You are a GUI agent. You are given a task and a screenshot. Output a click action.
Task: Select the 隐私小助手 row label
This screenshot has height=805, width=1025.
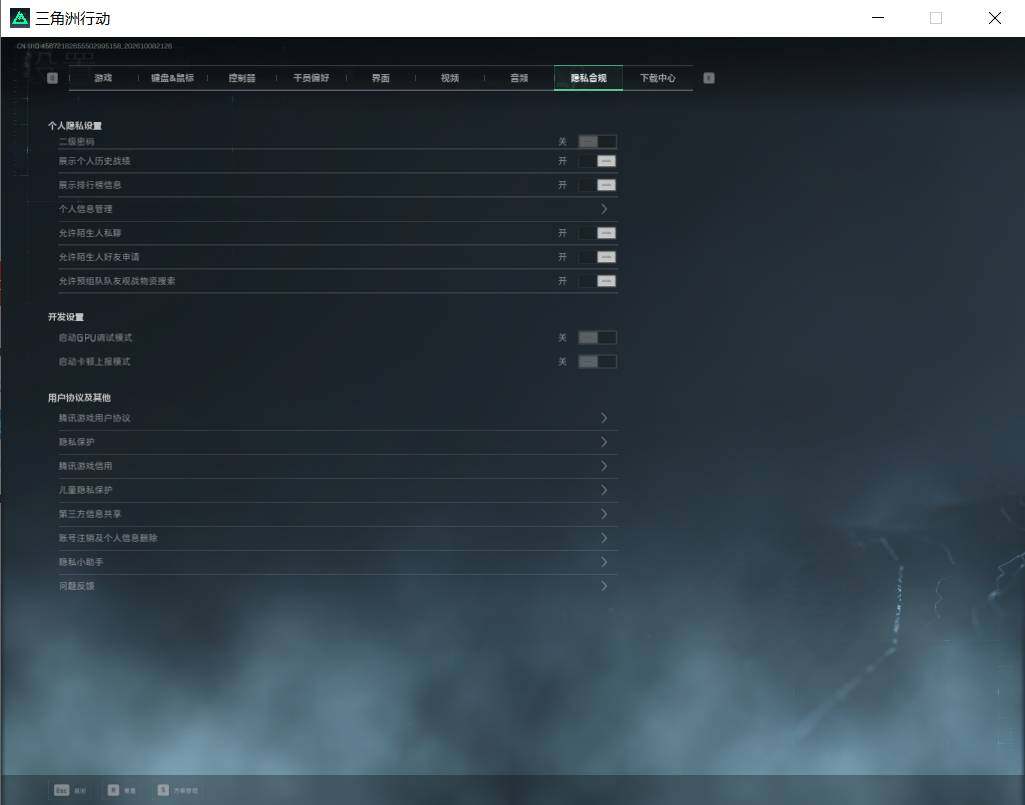pos(81,562)
